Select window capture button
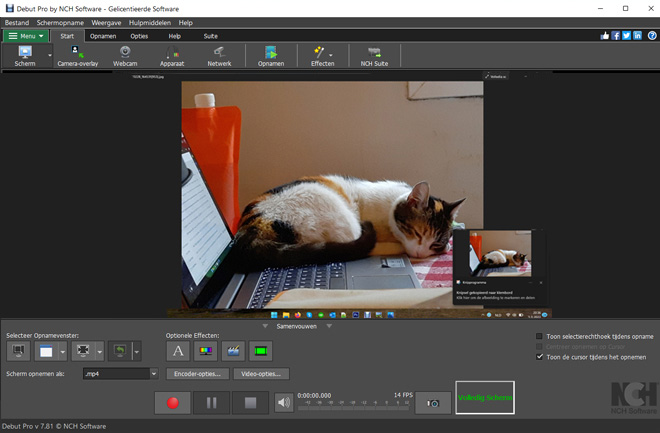Screen dimensions: 660x433 pos(46,351)
